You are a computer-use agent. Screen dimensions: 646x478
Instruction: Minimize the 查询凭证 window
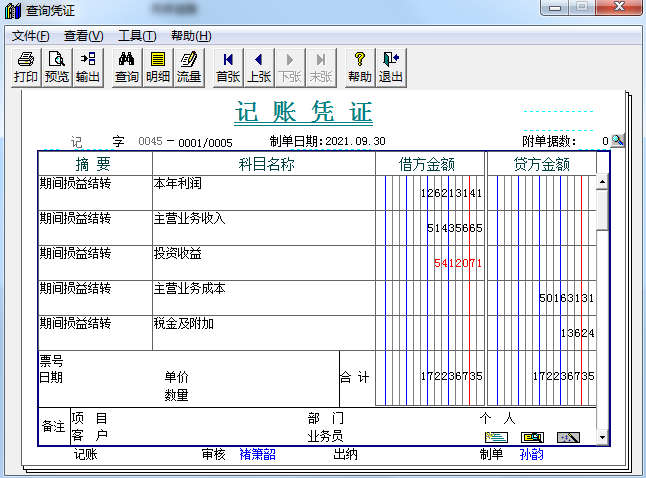click(x=555, y=7)
